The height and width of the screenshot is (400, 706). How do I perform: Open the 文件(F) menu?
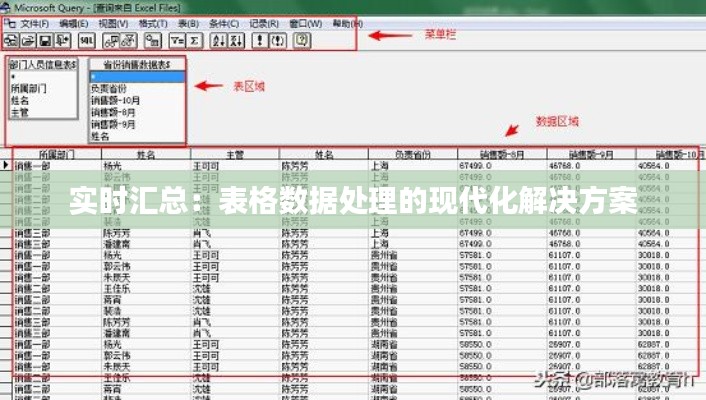point(35,23)
